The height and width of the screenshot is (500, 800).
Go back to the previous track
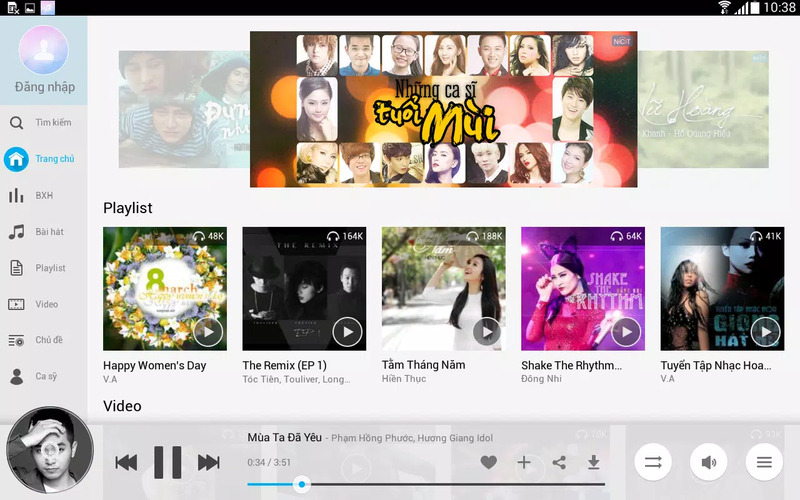pos(126,463)
